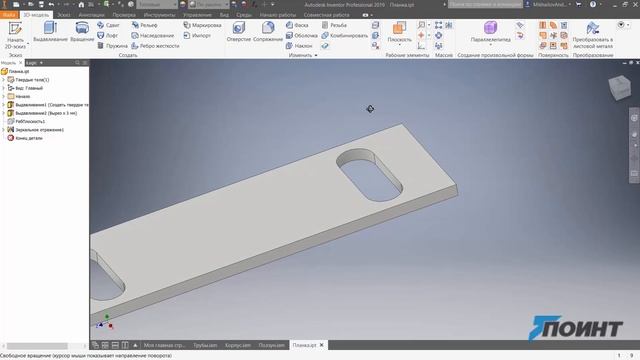
Task: Open the Корпус.iam document tab
Action: tap(238, 345)
